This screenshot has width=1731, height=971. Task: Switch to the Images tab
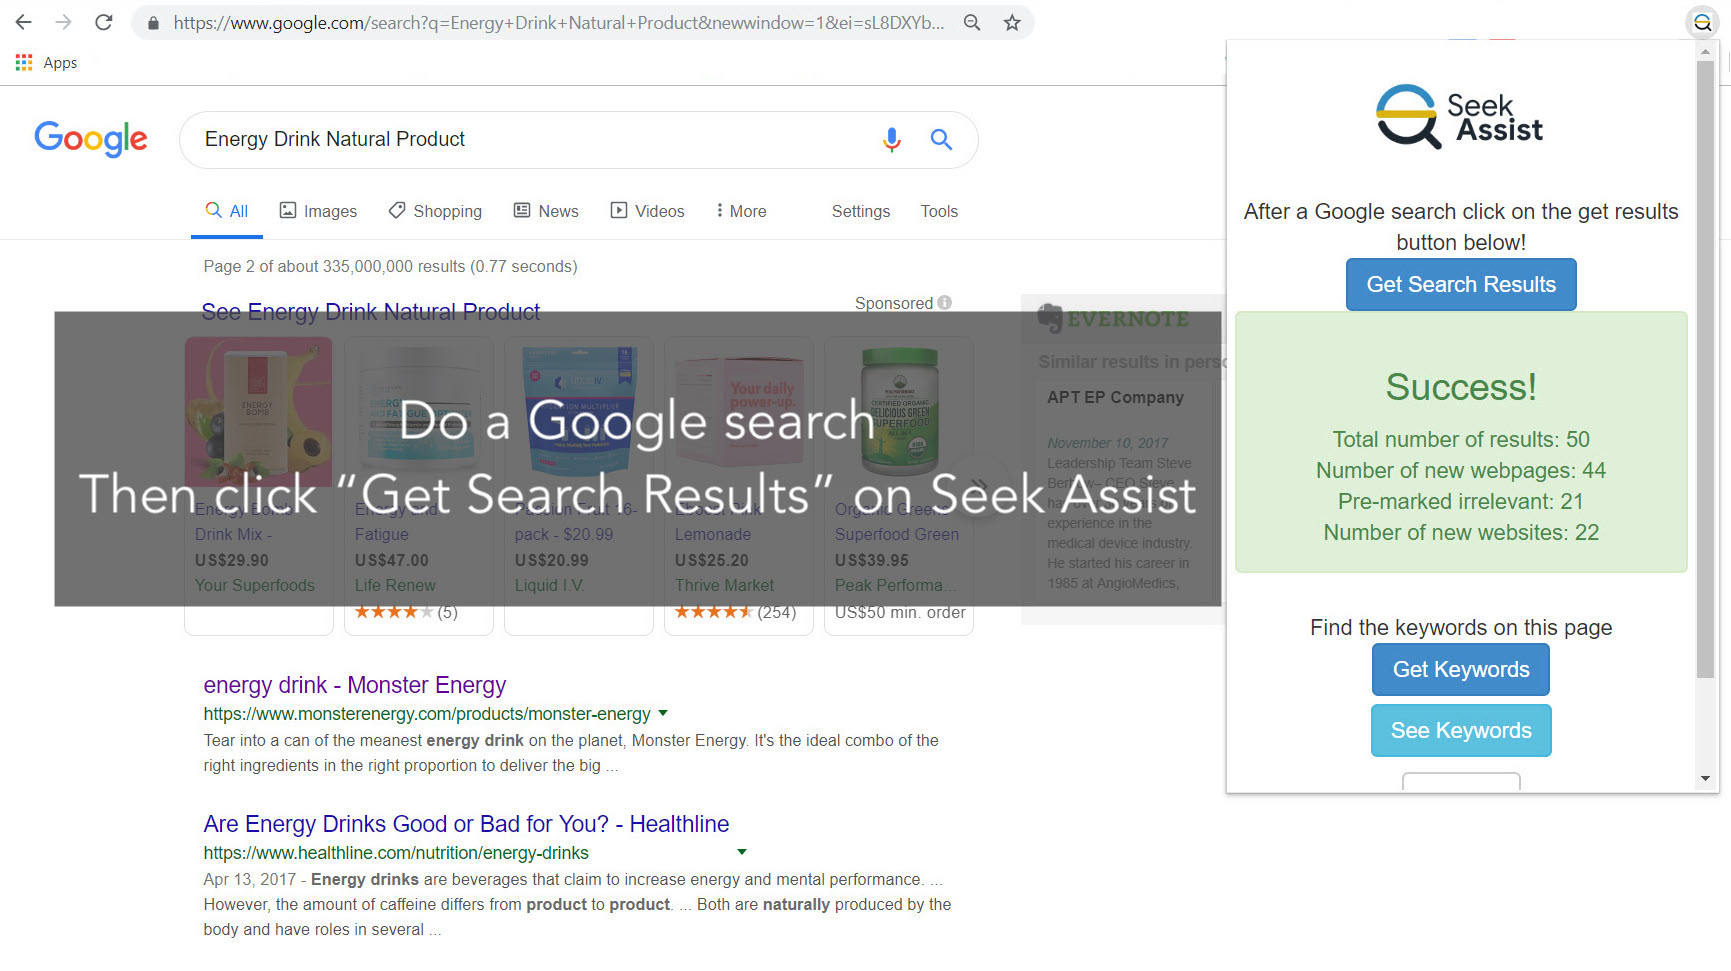pos(318,211)
